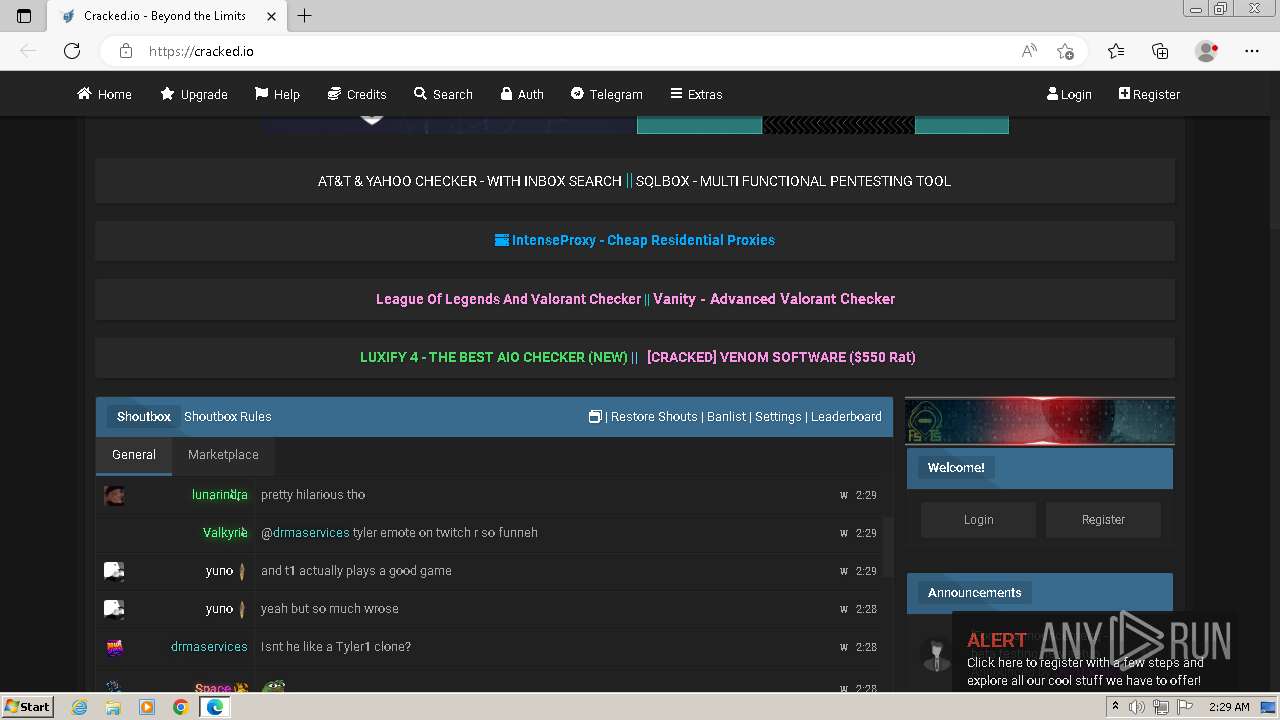Open the SQLBOX pentesting tool link
The width and height of the screenshot is (1280, 720).
tap(793, 181)
